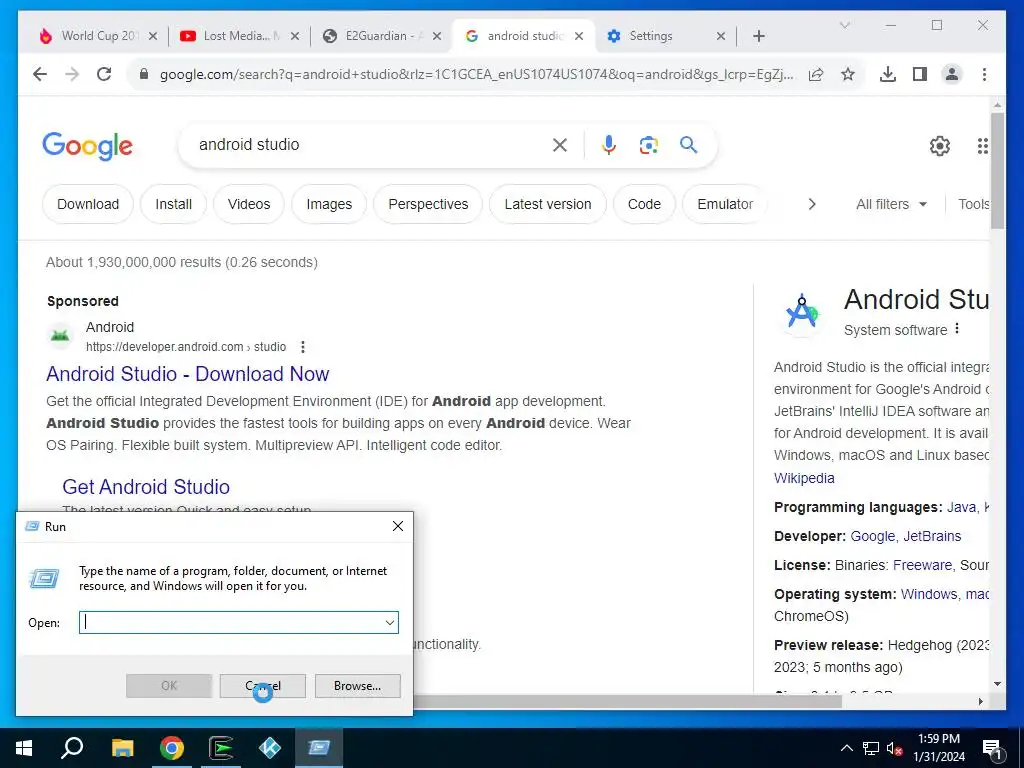Open the Windows operating system link
The width and height of the screenshot is (1024, 768).
[929, 594]
